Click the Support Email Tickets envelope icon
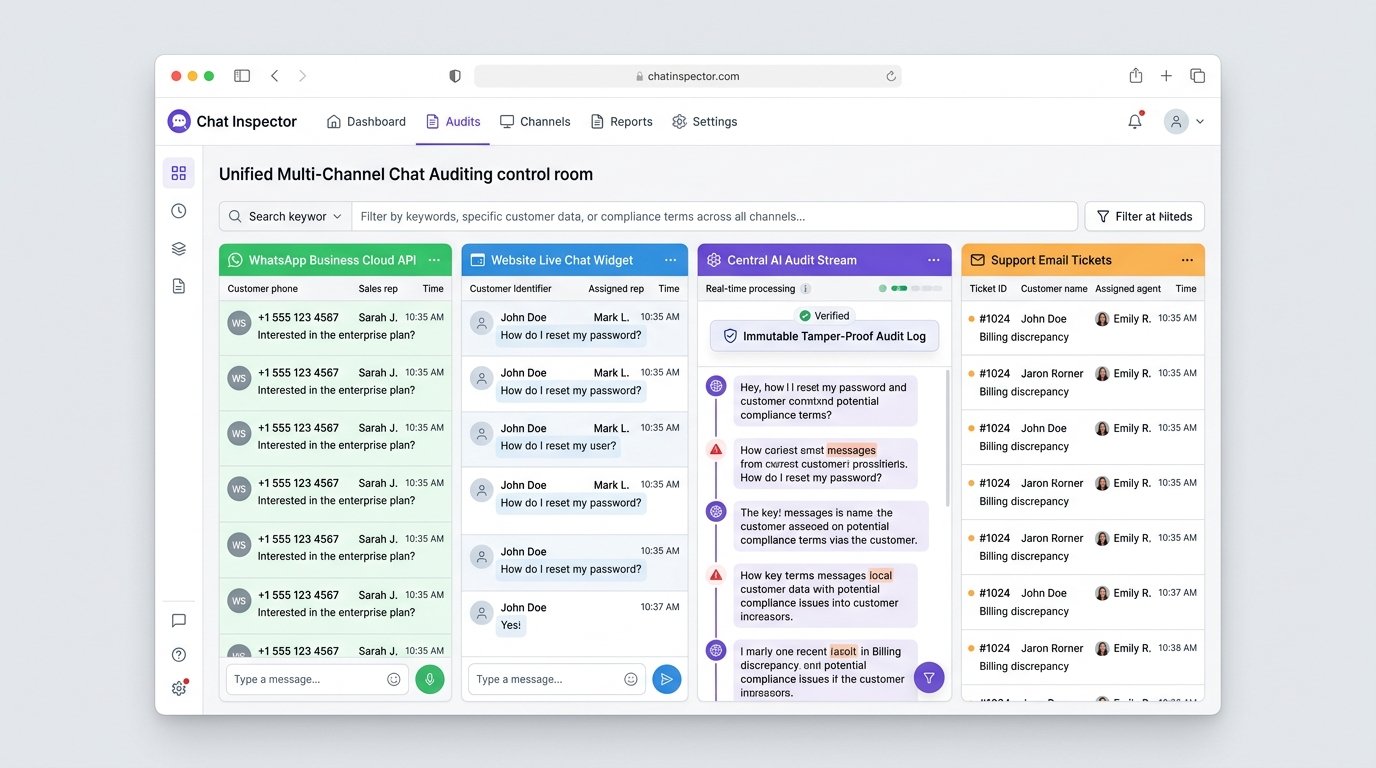 pos(978,260)
